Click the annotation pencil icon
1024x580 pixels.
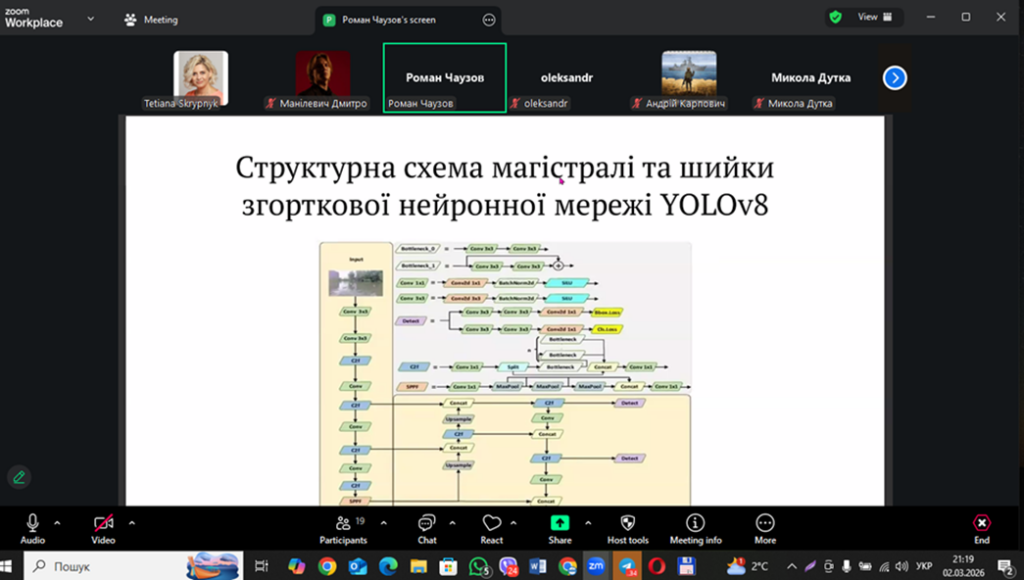(18, 477)
